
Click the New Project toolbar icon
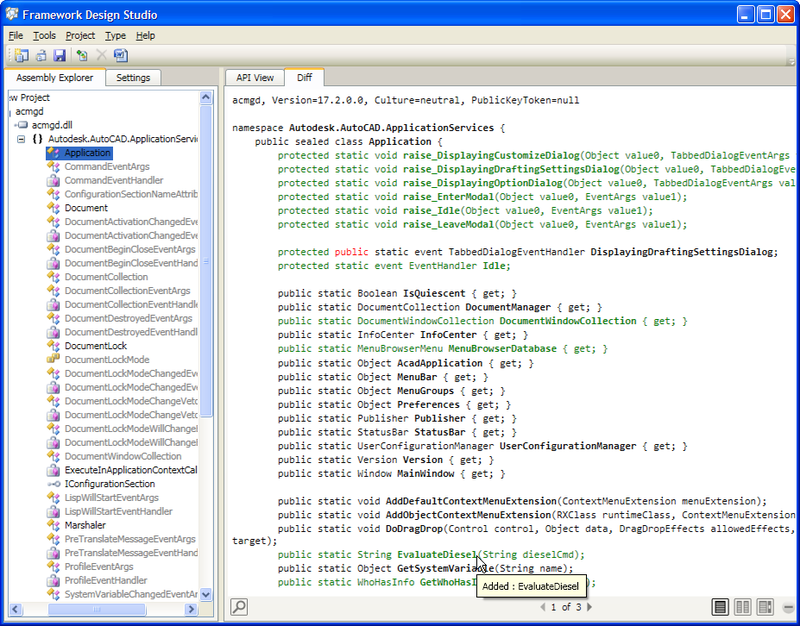pyautogui.click(x=22, y=55)
